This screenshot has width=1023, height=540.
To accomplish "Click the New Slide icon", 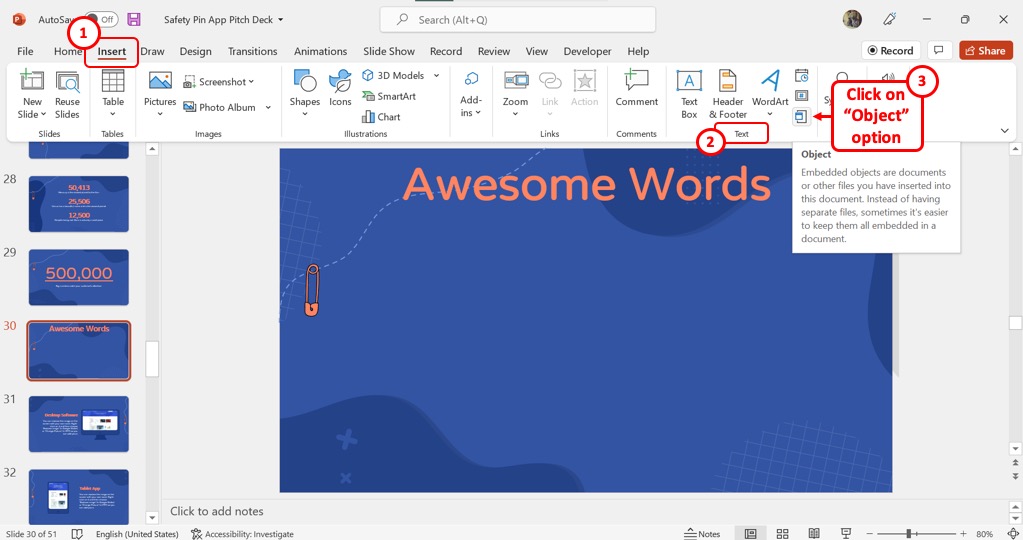I will [31, 80].
